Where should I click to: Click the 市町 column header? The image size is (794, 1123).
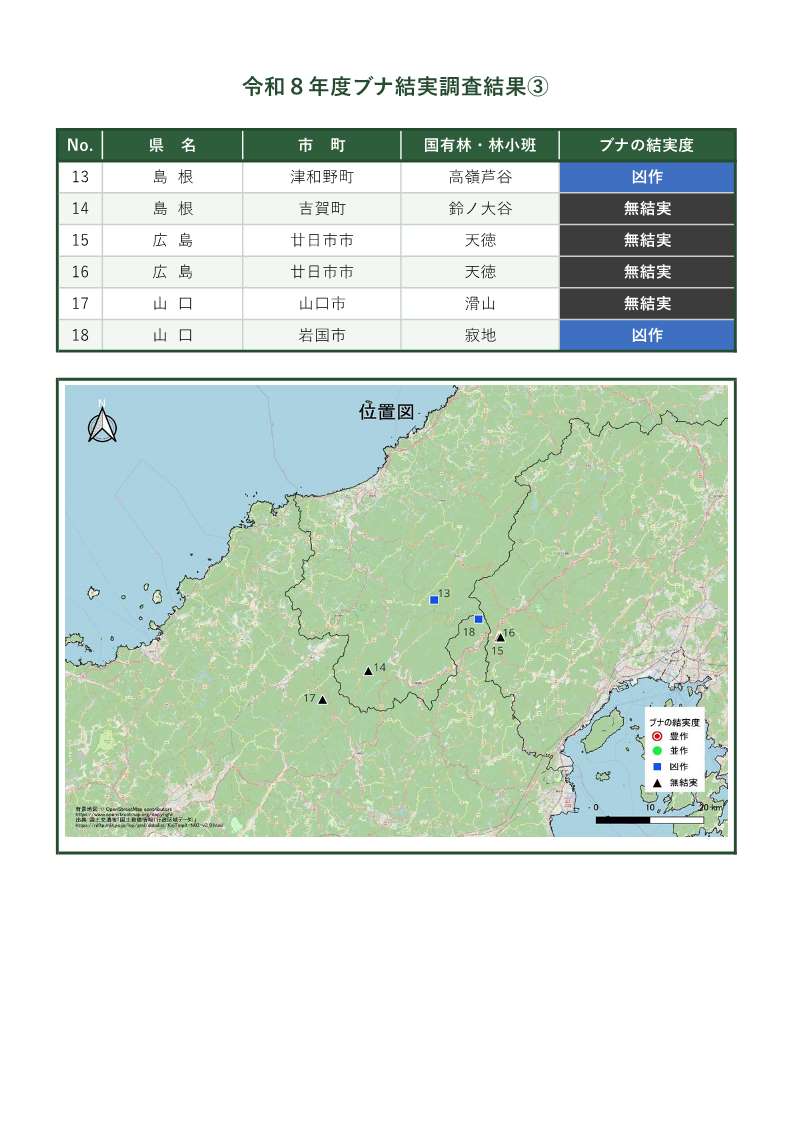click(322, 145)
